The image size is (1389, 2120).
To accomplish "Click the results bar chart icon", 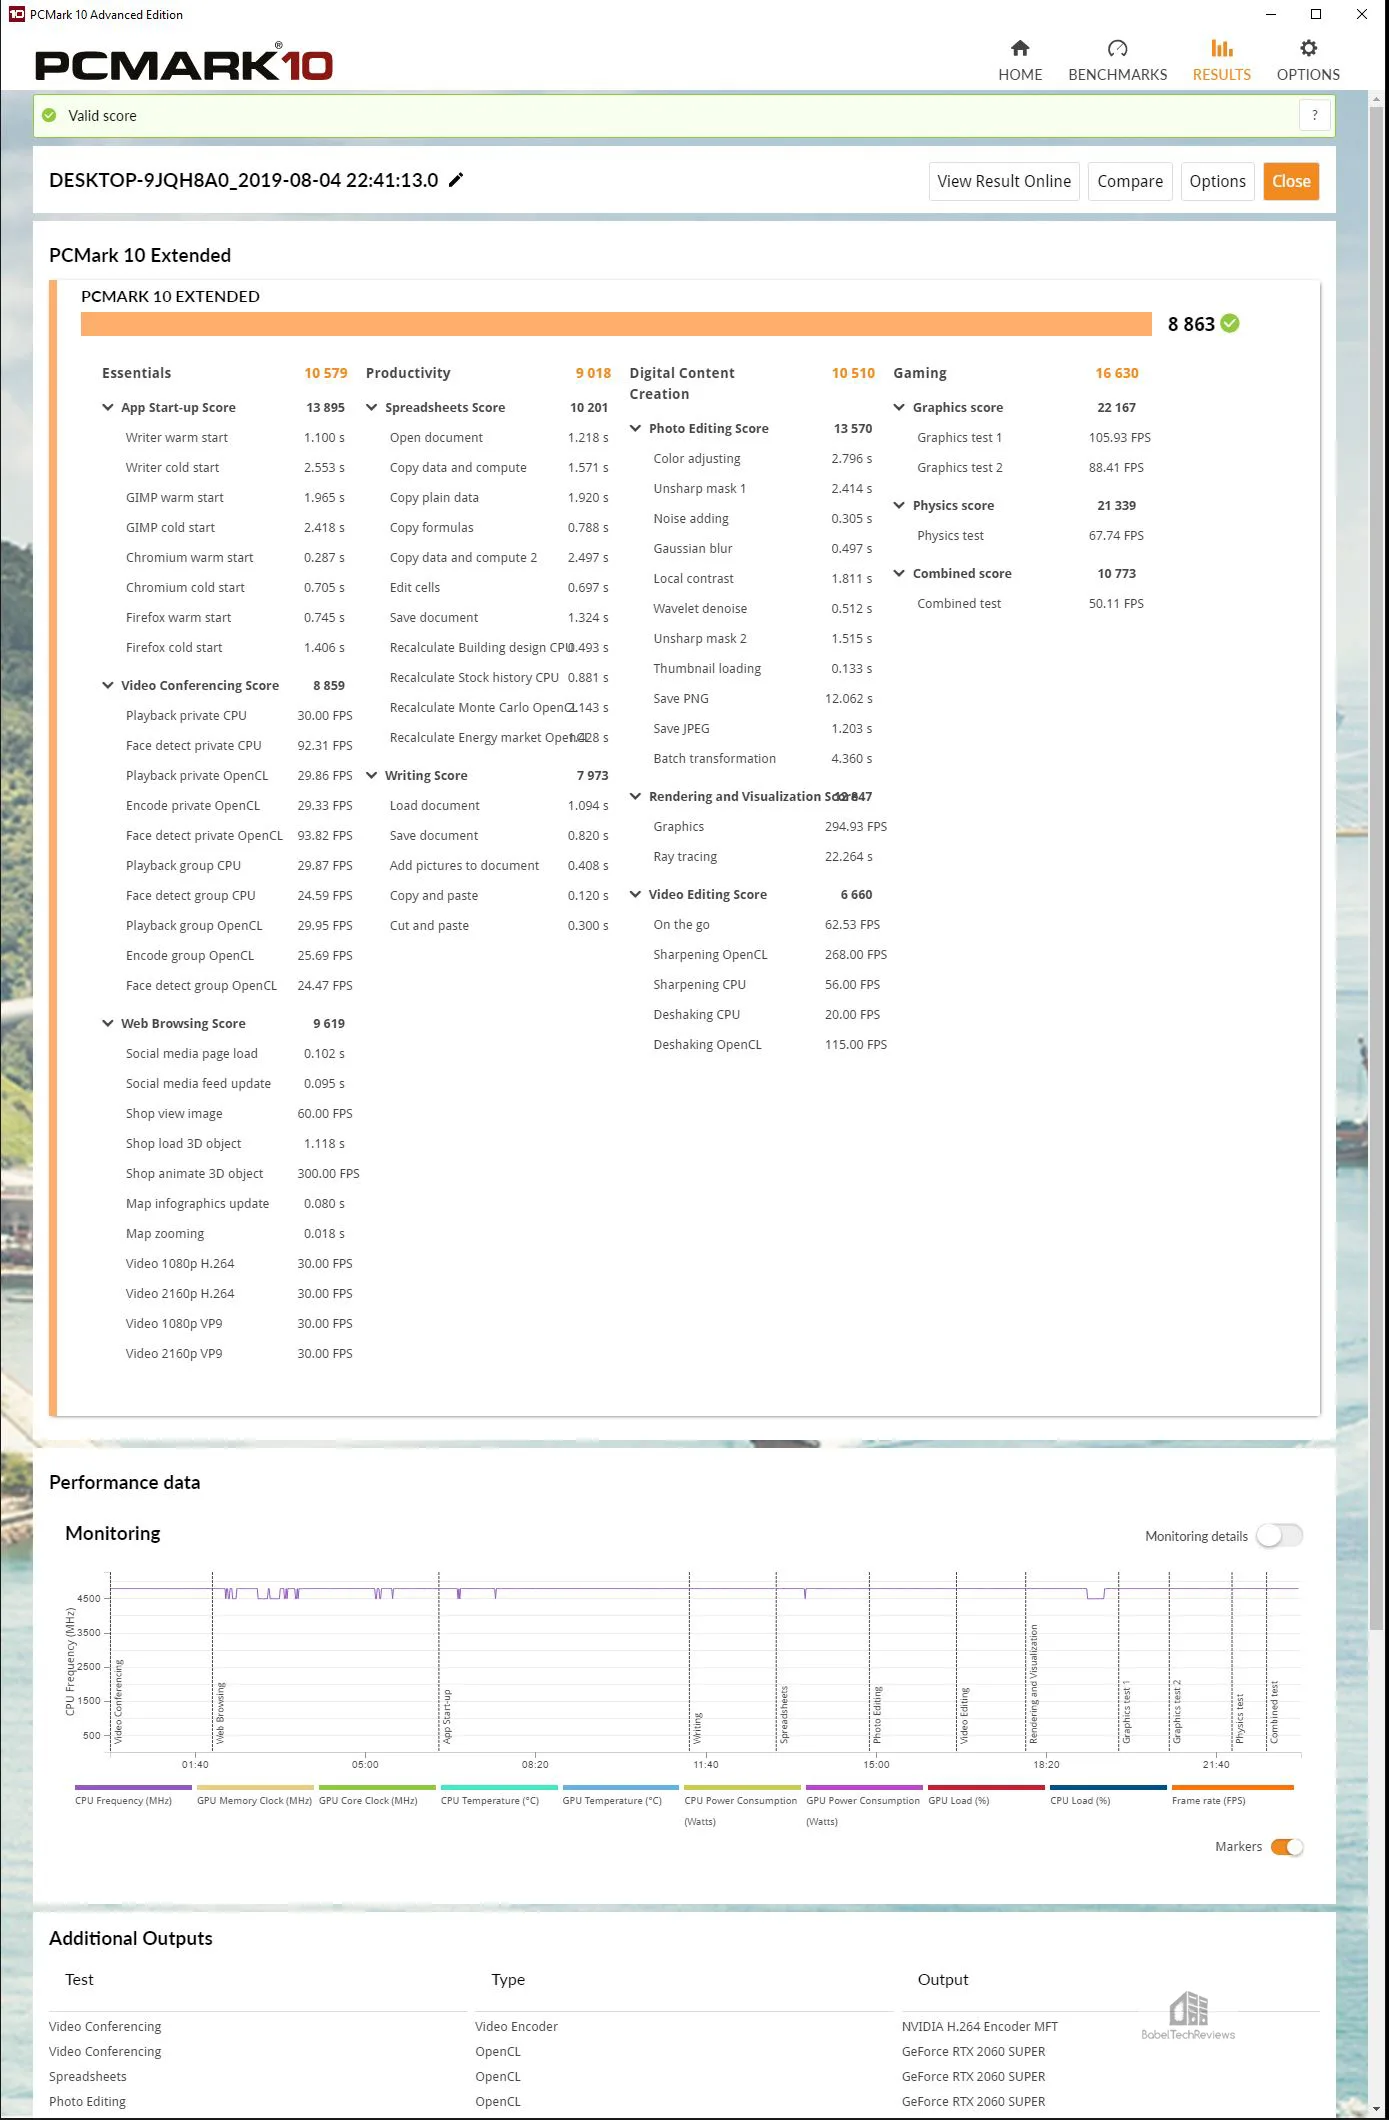I will point(1222,48).
